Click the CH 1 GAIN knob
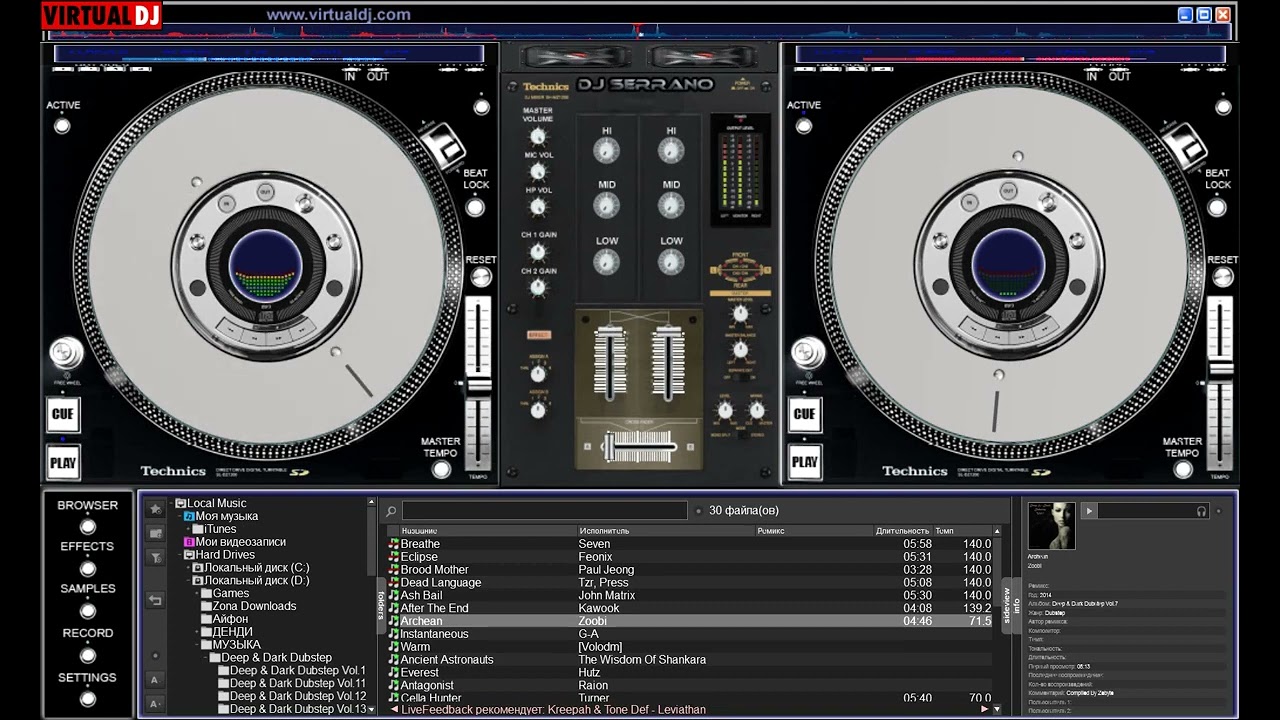Image resolution: width=1280 pixels, height=720 pixels. click(x=538, y=251)
